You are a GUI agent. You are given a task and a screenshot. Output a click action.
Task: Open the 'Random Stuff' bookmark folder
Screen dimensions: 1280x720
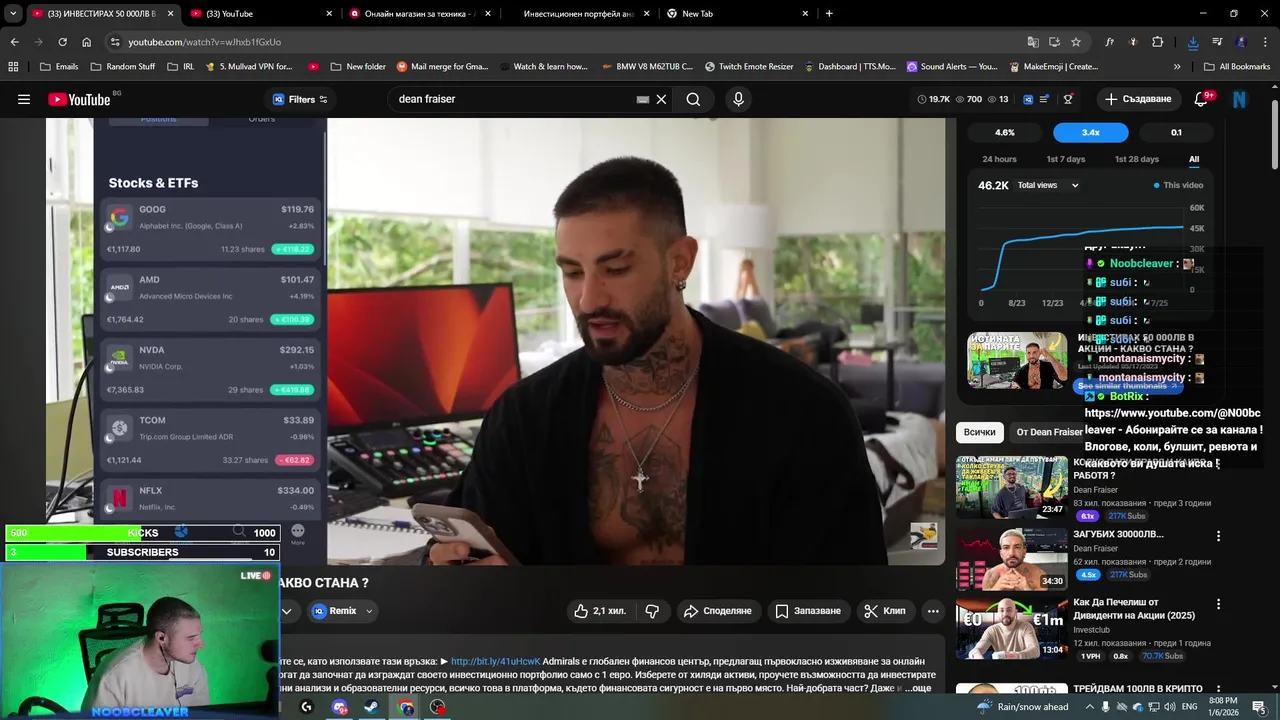(x=122, y=66)
